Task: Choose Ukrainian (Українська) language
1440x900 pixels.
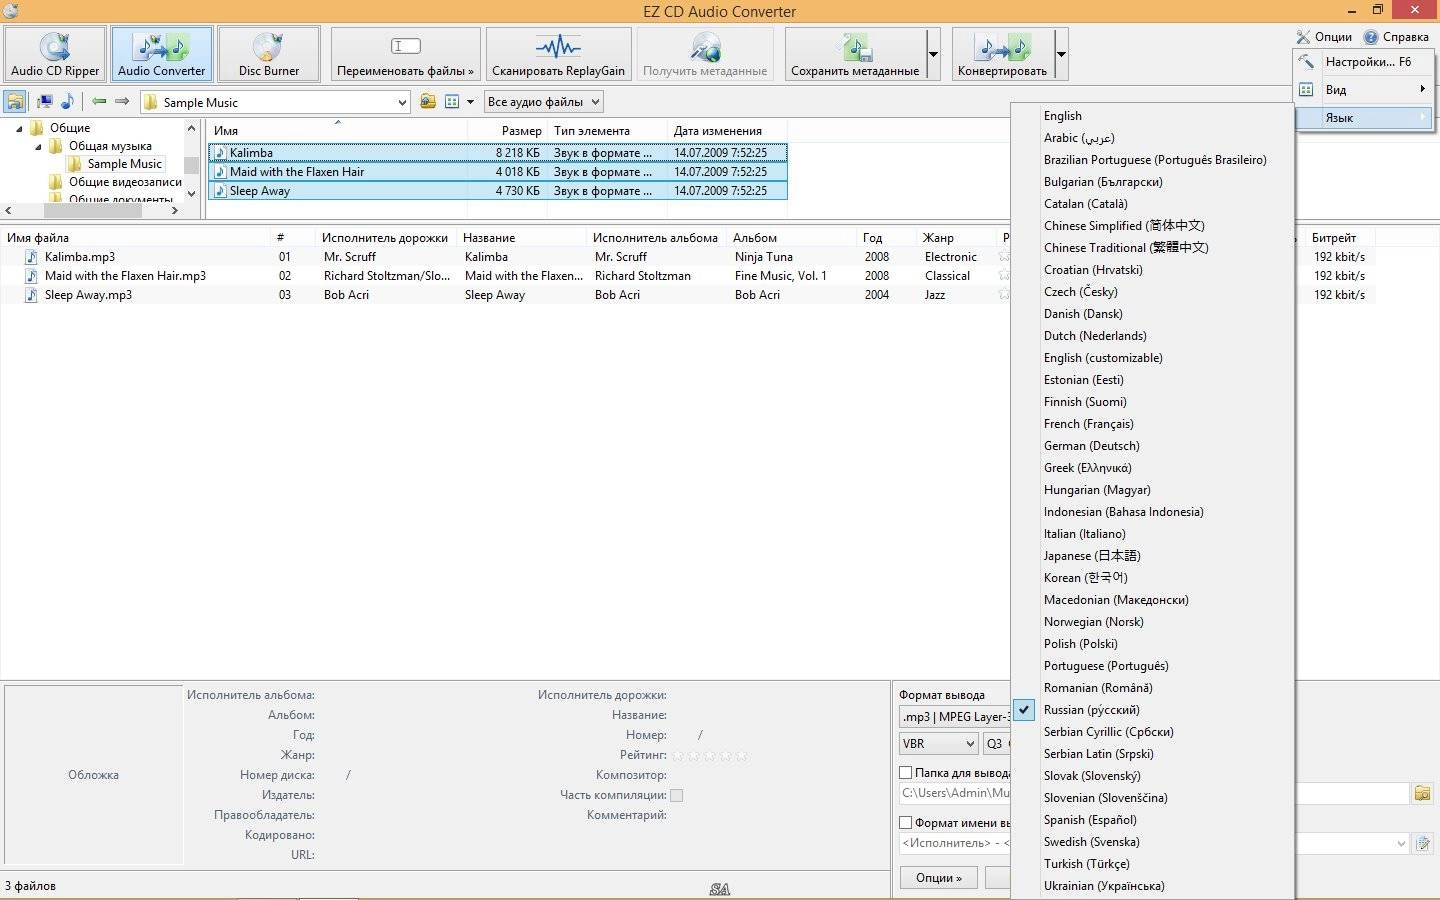Action: (x=1153, y=886)
